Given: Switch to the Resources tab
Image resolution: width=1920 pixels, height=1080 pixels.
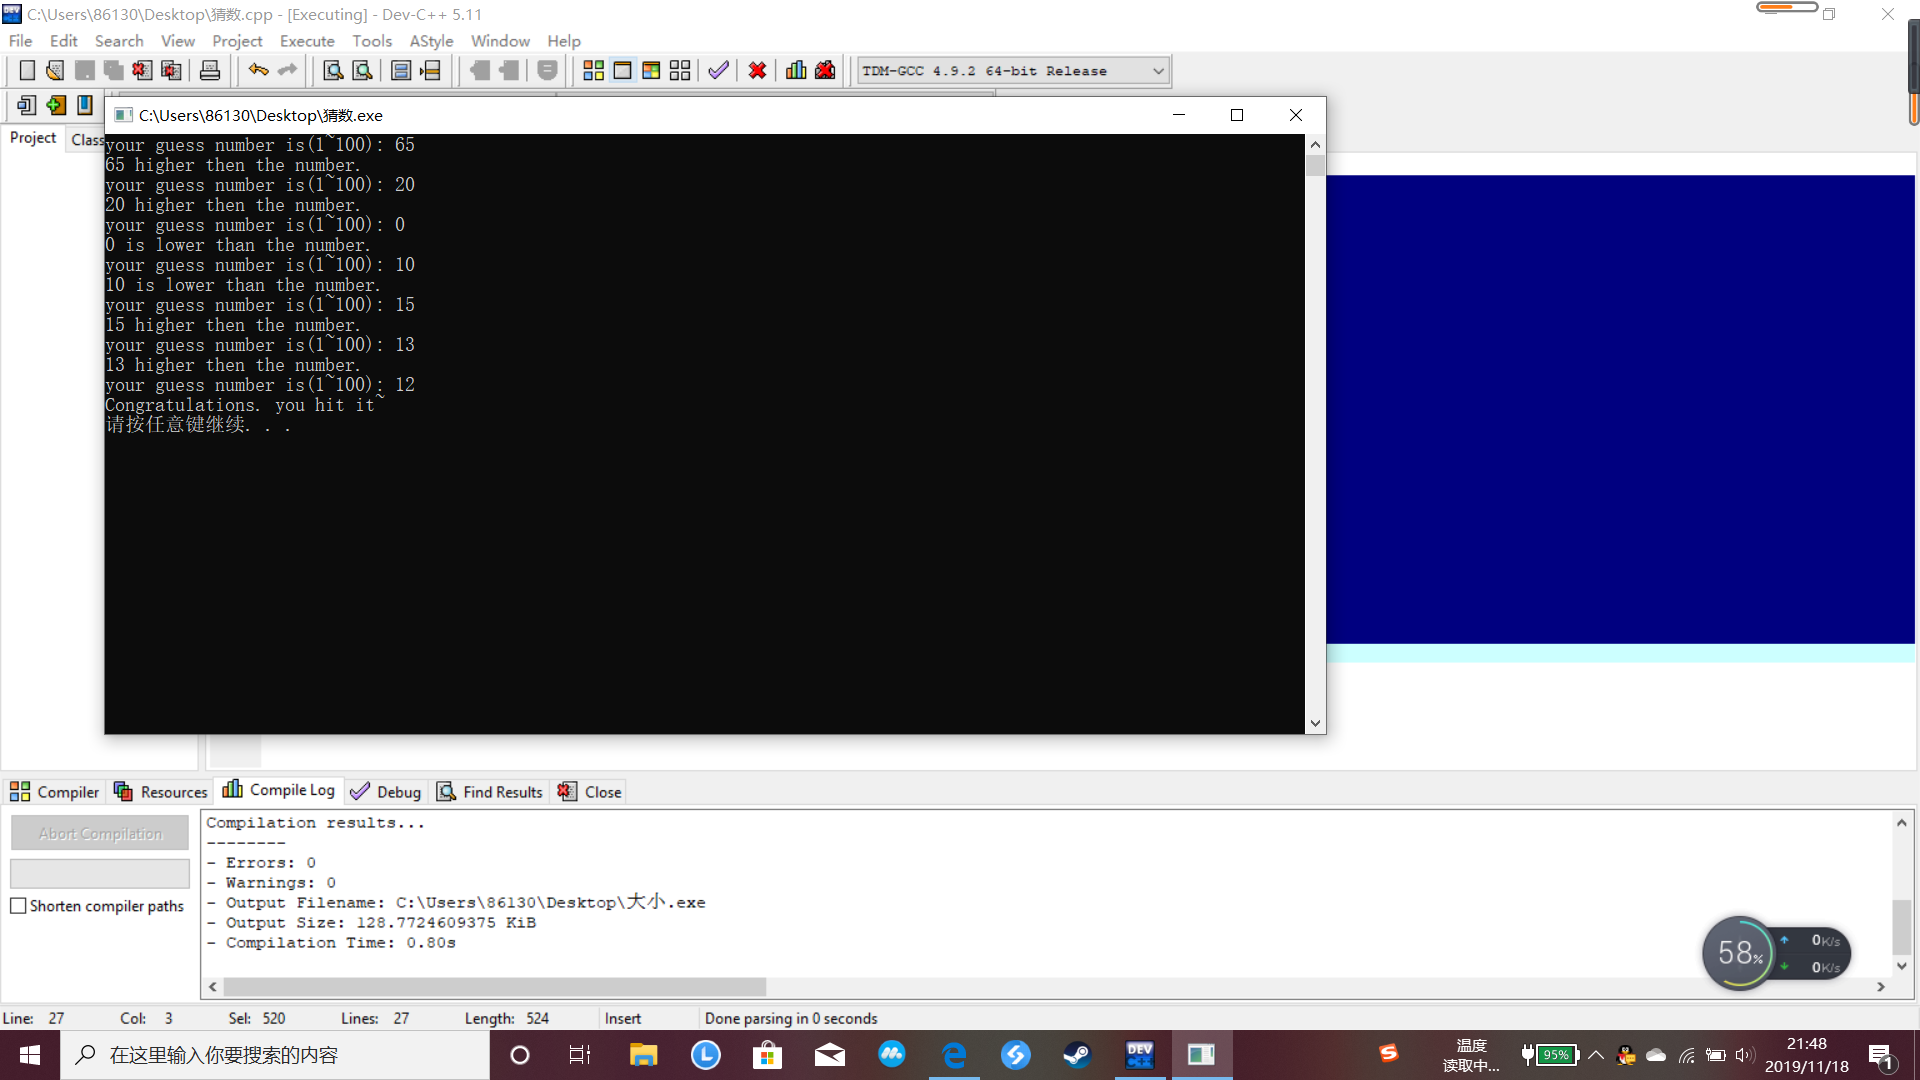Looking at the screenshot, I should coord(161,792).
